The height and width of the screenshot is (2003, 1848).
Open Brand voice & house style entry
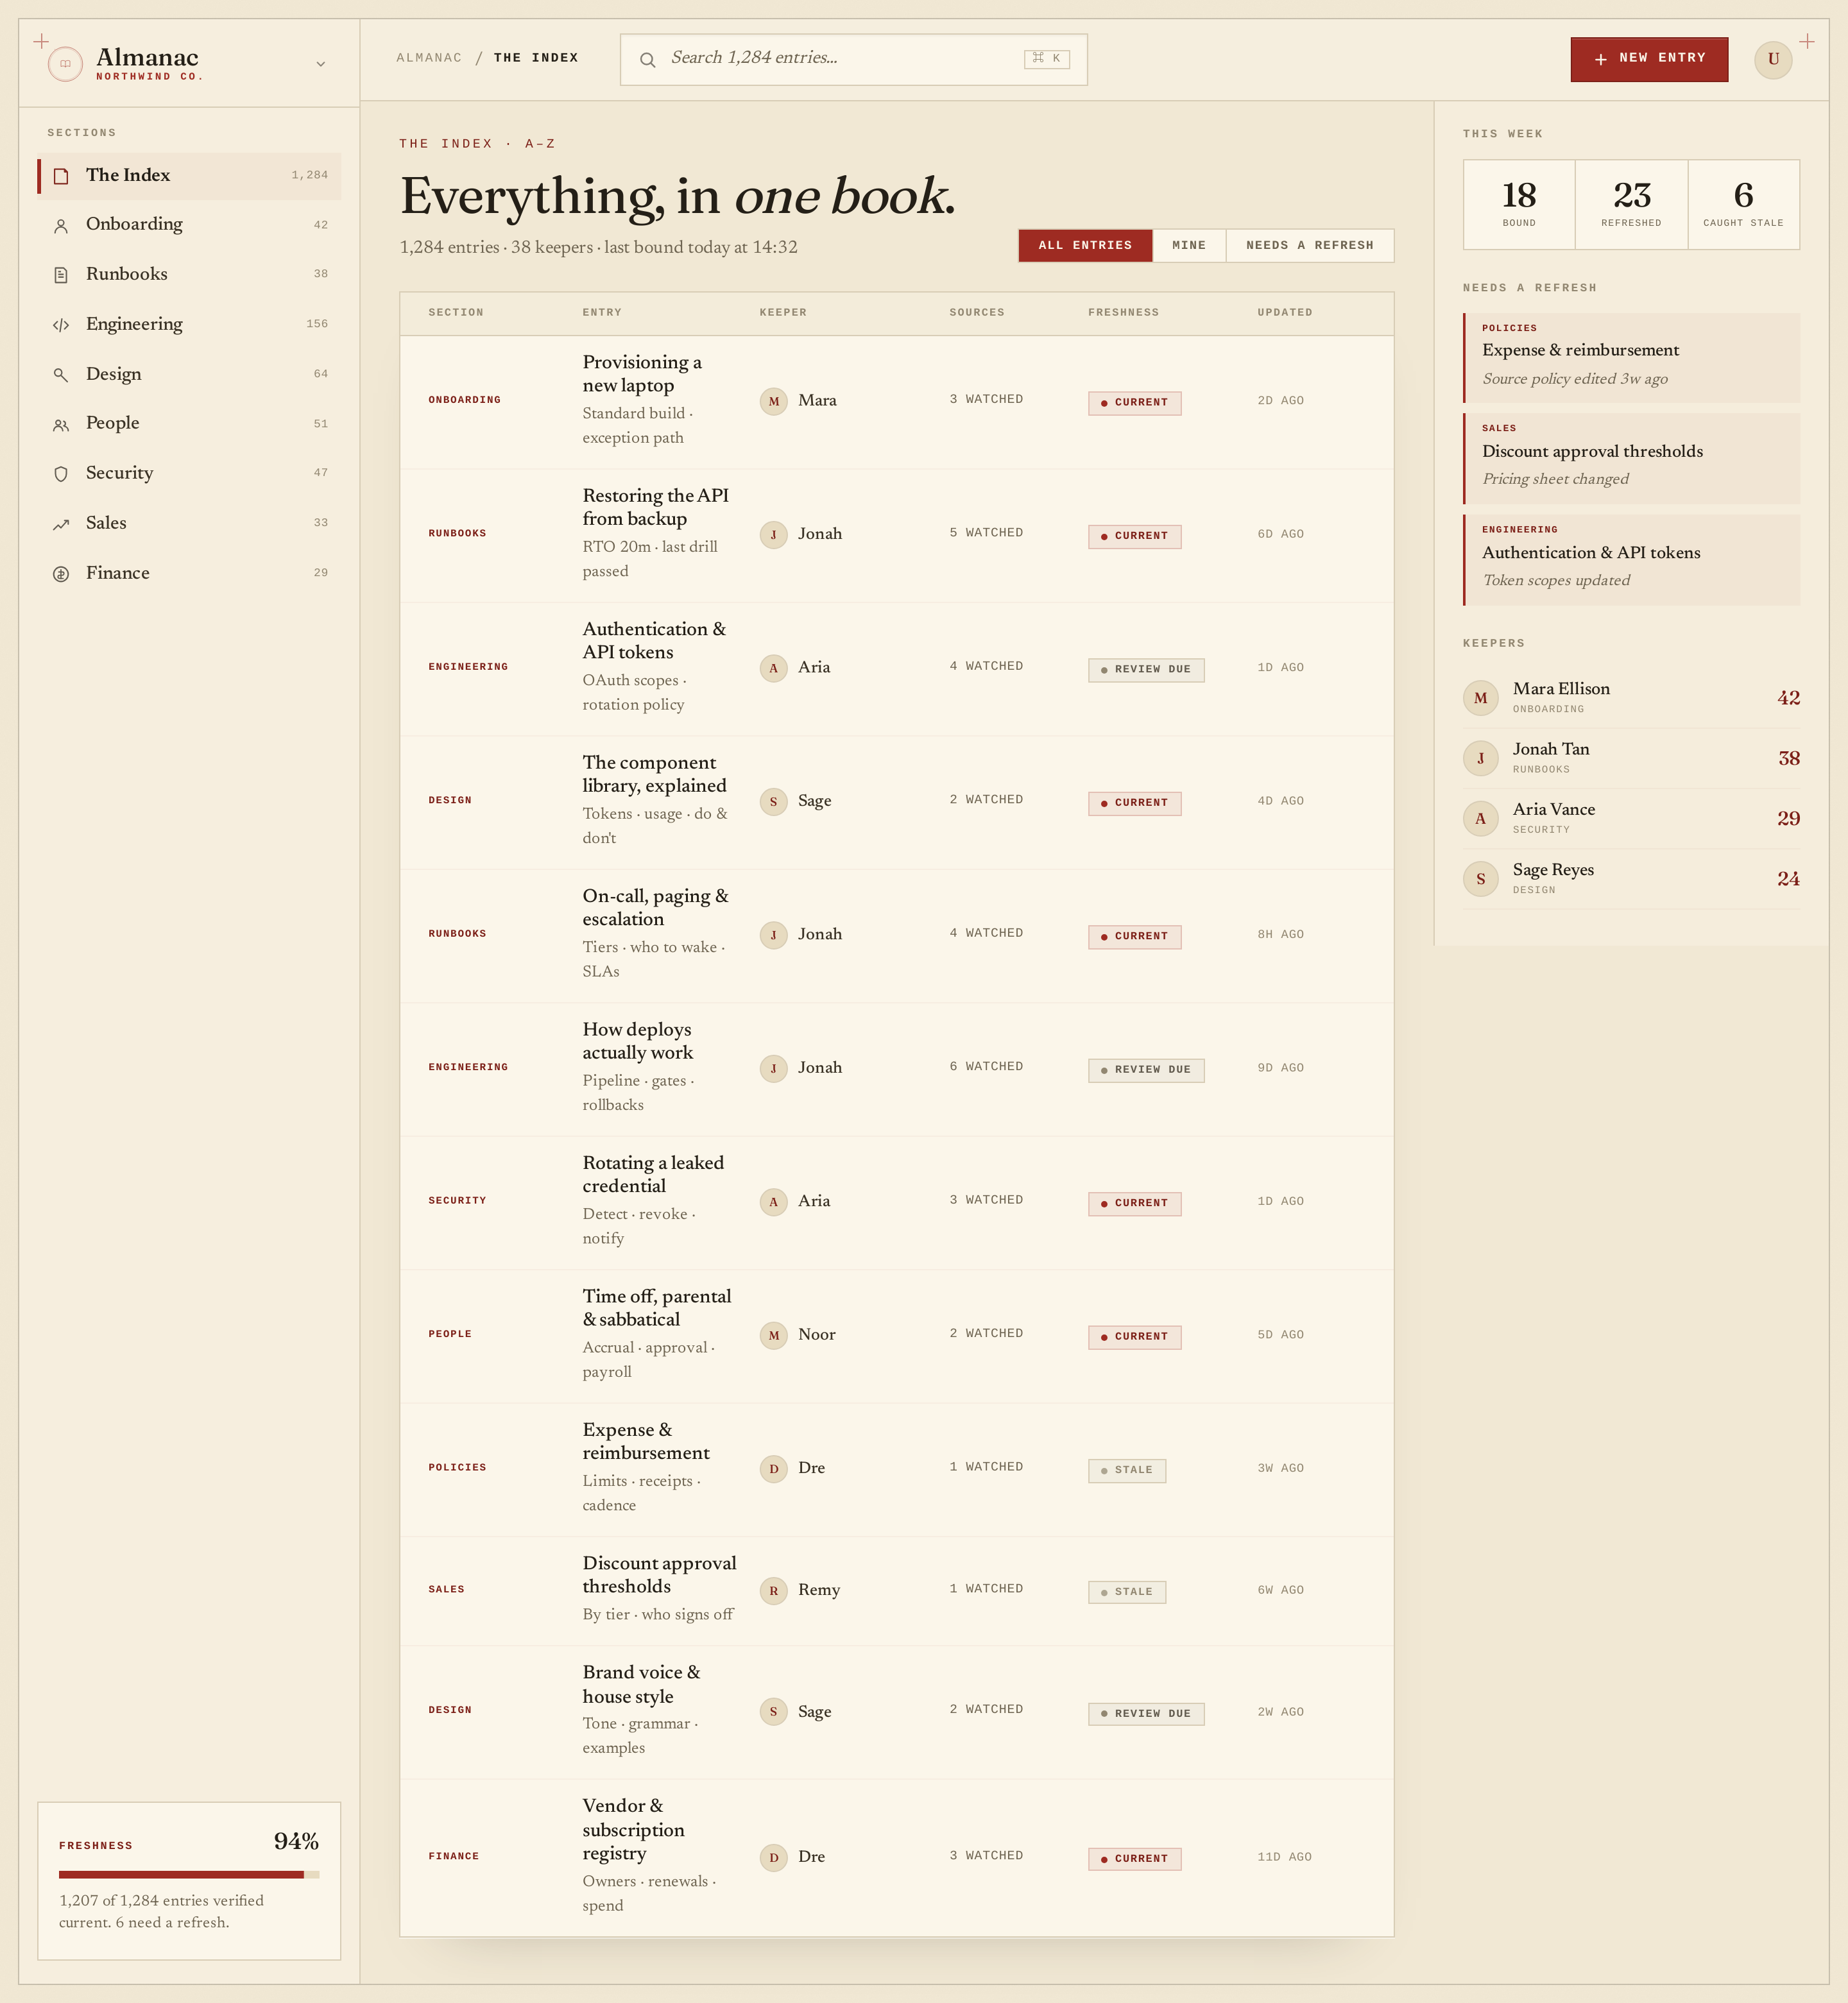[641, 1684]
